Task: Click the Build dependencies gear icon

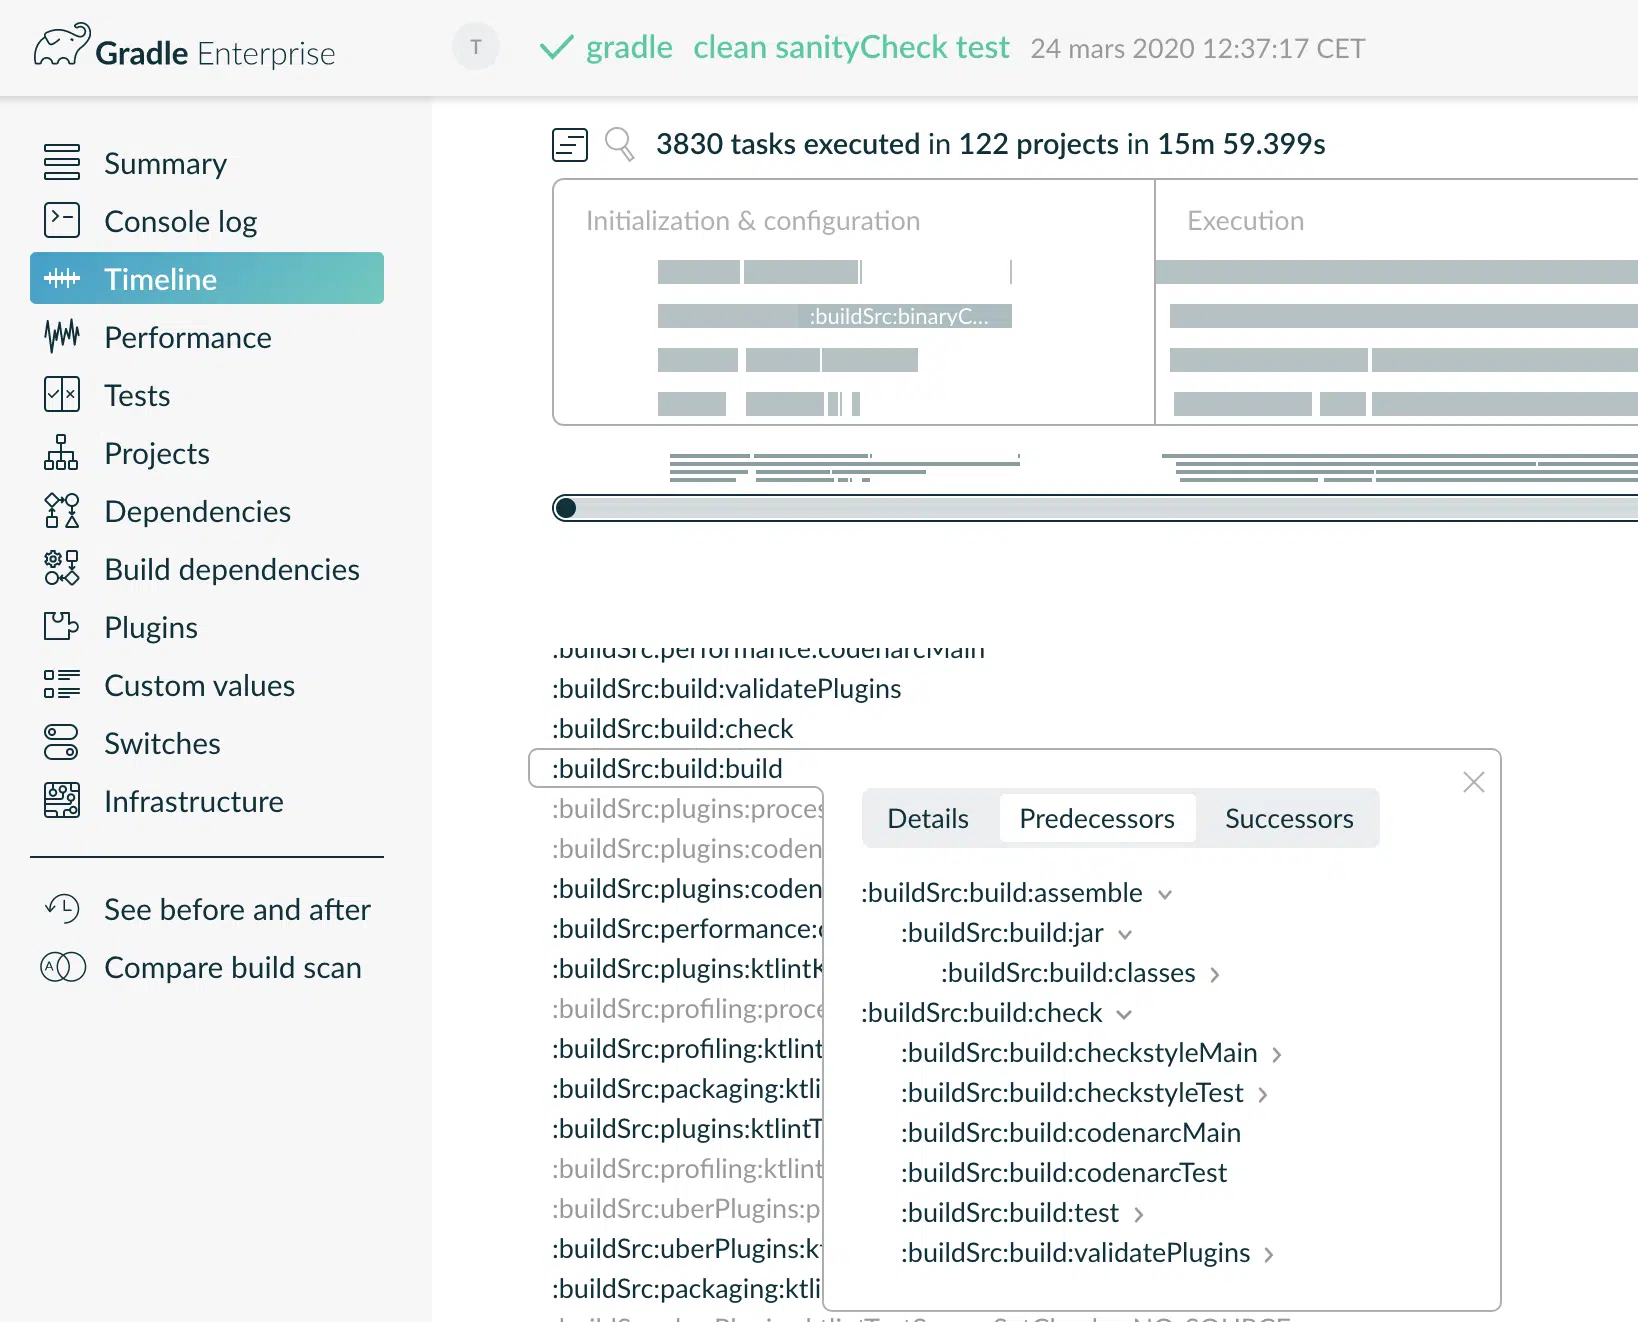Action: (x=62, y=568)
